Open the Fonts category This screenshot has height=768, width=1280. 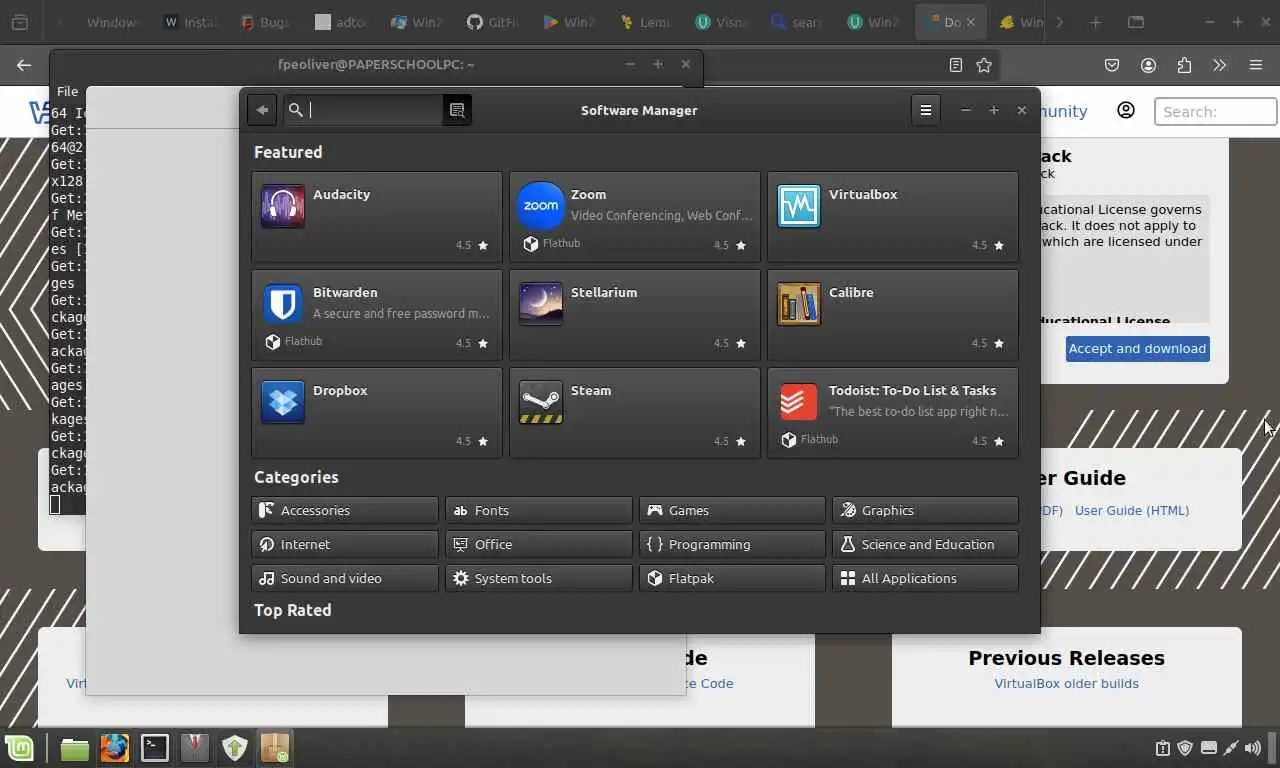click(539, 510)
